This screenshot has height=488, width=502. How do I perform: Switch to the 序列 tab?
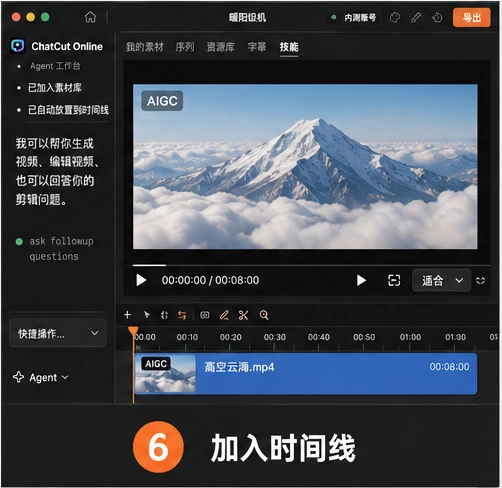[x=185, y=47]
